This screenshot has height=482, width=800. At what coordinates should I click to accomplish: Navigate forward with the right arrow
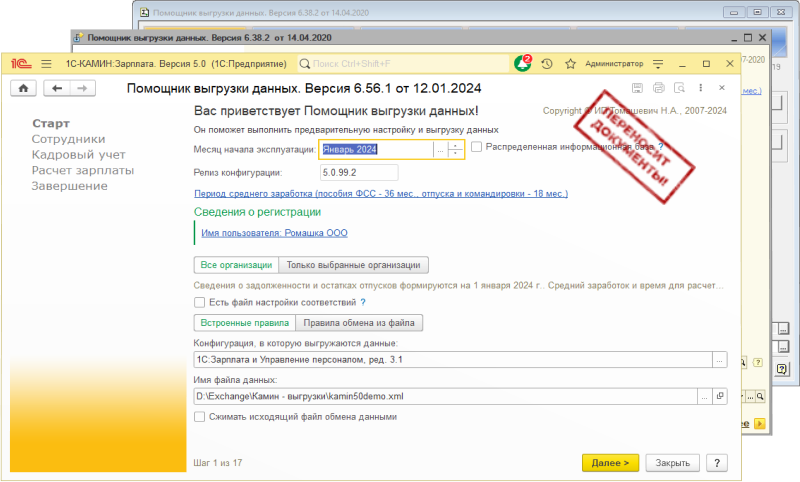(x=82, y=88)
